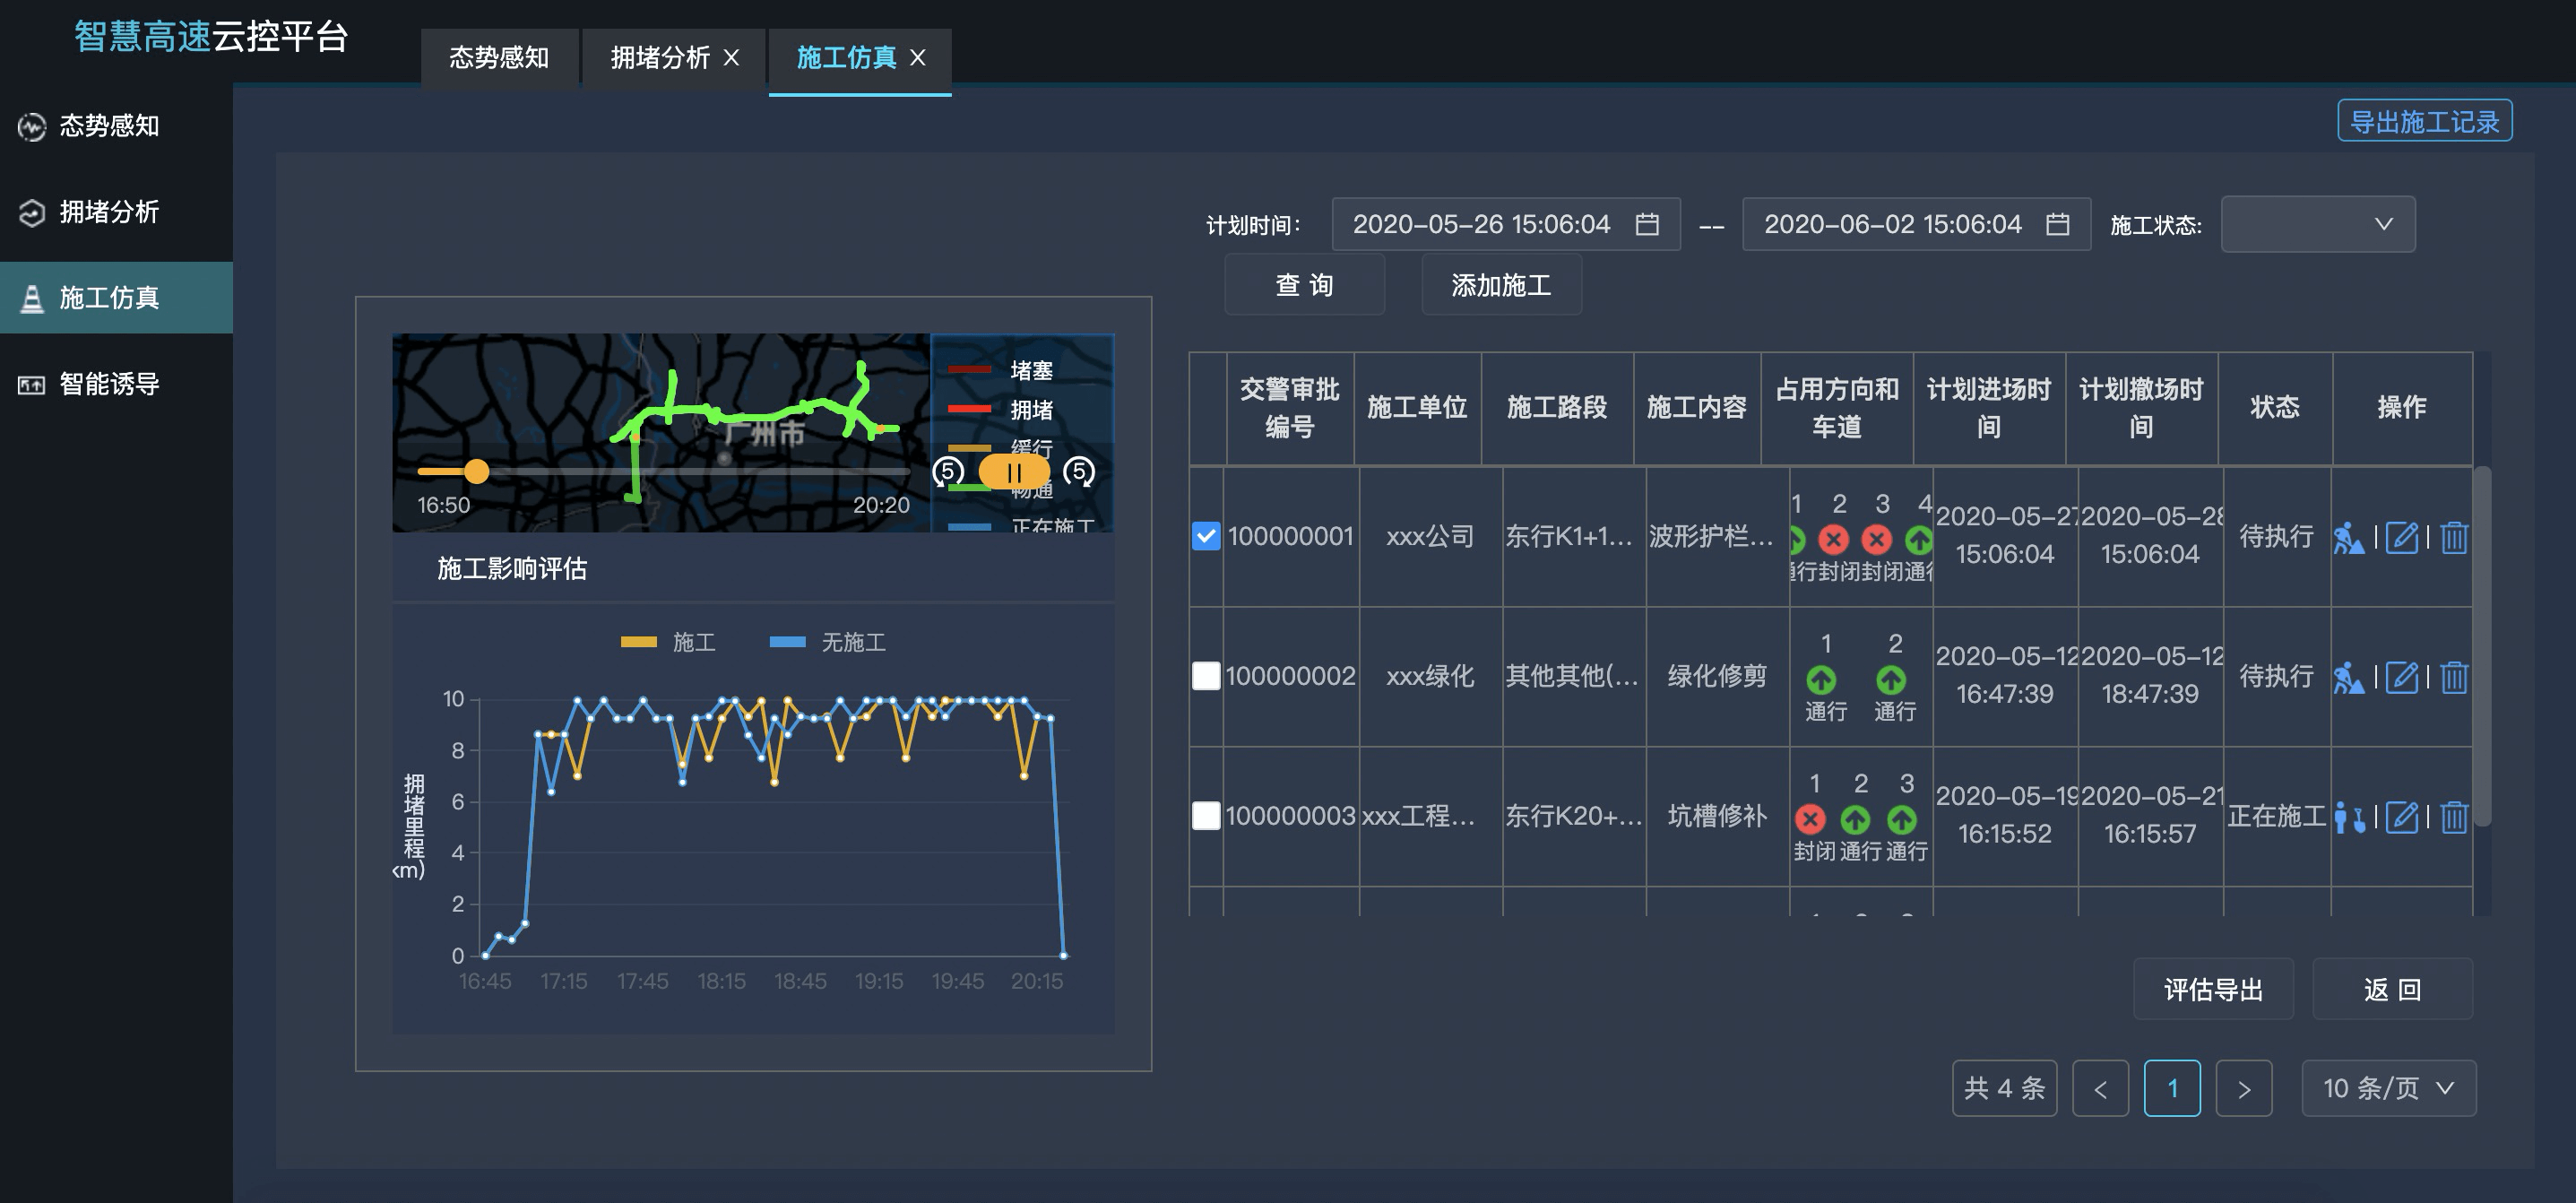Uncheck the row 100000001 checkbox
Image resolution: width=2576 pixels, height=1203 pixels.
click(x=1206, y=536)
